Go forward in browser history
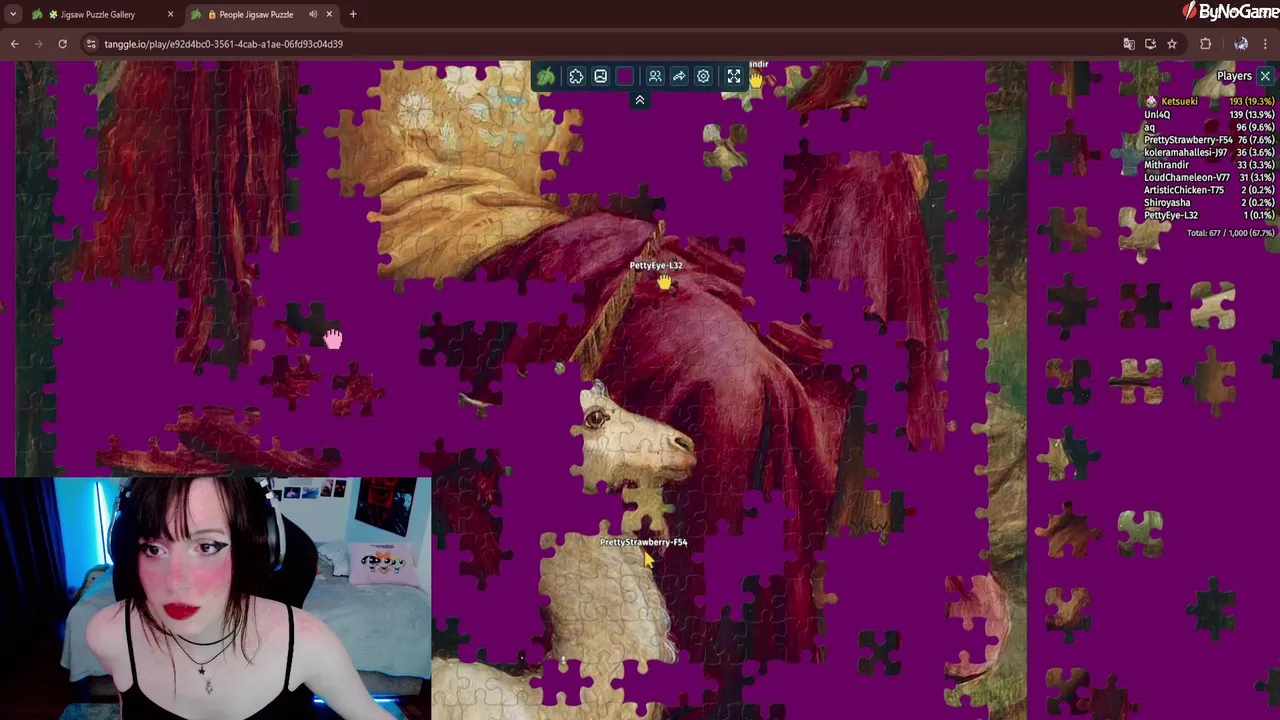 point(38,44)
